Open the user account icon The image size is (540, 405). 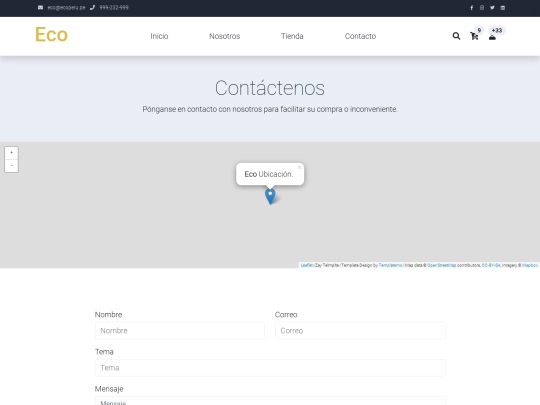coord(492,37)
